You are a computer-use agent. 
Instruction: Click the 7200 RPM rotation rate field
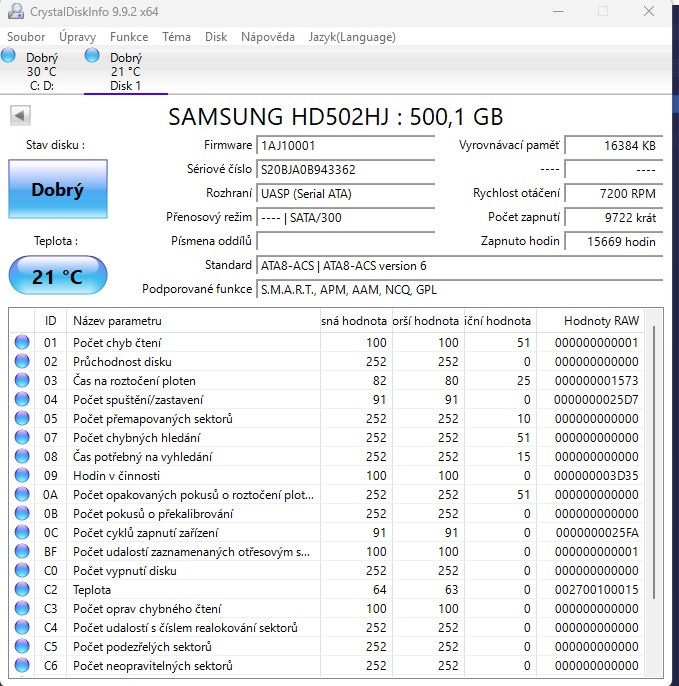click(x=614, y=193)
